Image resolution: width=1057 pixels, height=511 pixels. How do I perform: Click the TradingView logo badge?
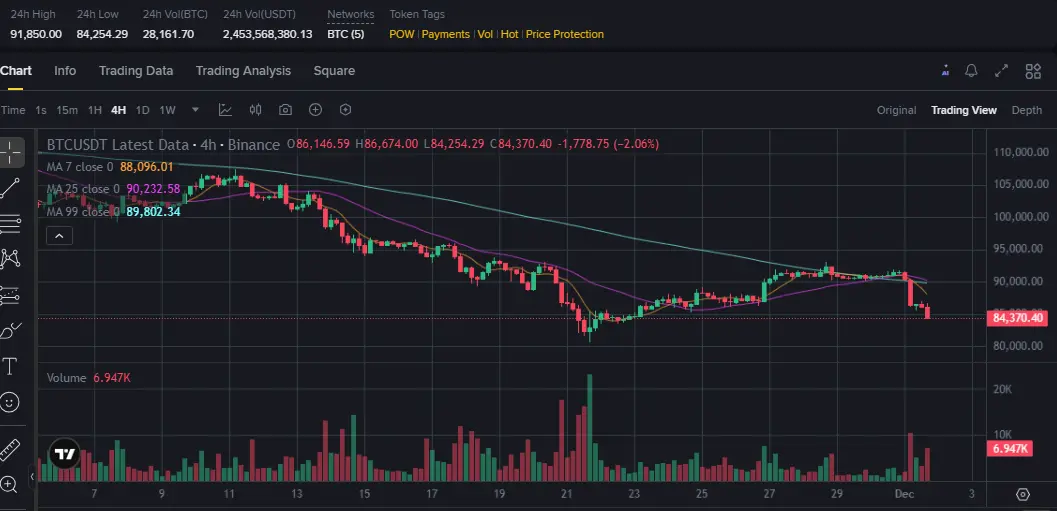point(65,454)
